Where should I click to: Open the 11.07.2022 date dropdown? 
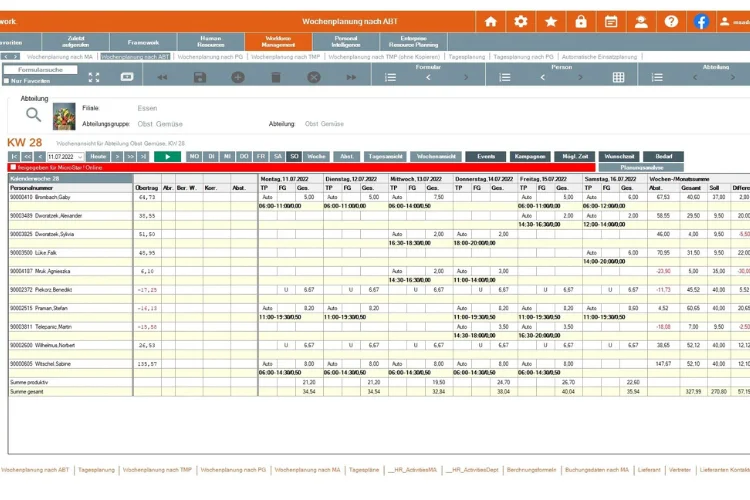tap(79, 157)
